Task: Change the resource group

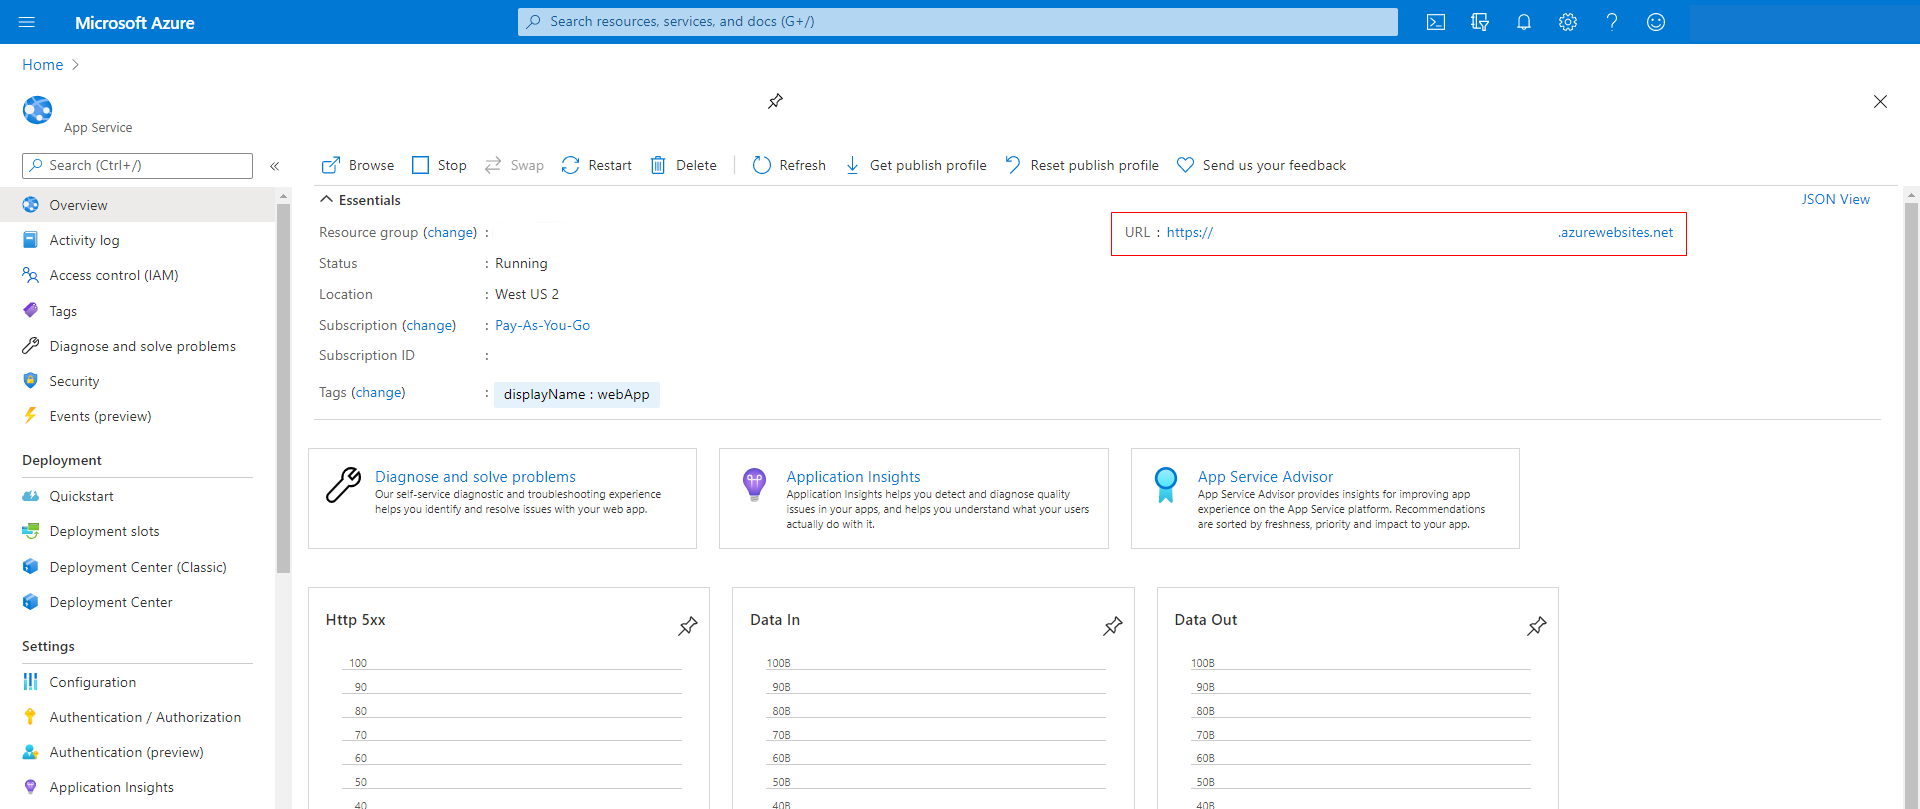Action: point(450,232)
